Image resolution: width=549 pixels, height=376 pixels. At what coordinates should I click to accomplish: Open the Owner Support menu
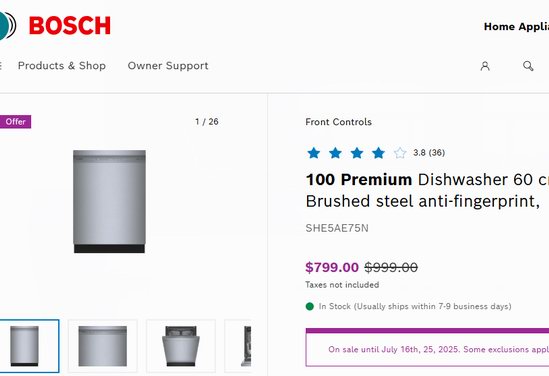tap(168, 65)
